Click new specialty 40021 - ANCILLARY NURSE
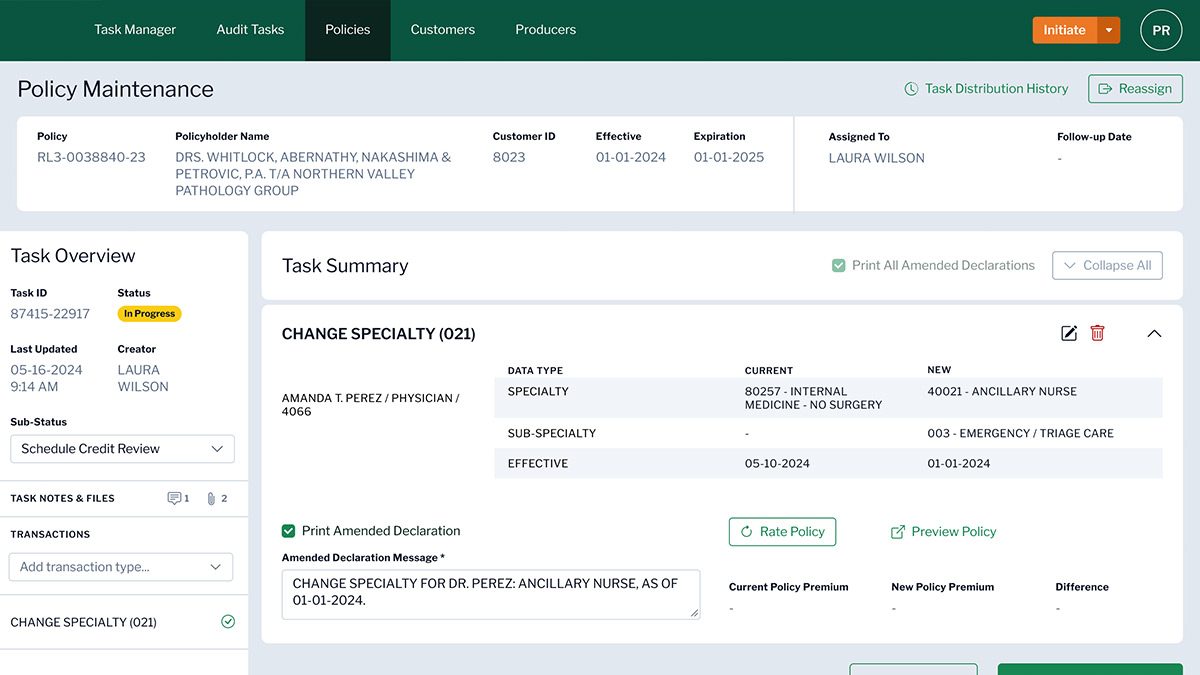Screen dimensions: 1200x675 1002,392
